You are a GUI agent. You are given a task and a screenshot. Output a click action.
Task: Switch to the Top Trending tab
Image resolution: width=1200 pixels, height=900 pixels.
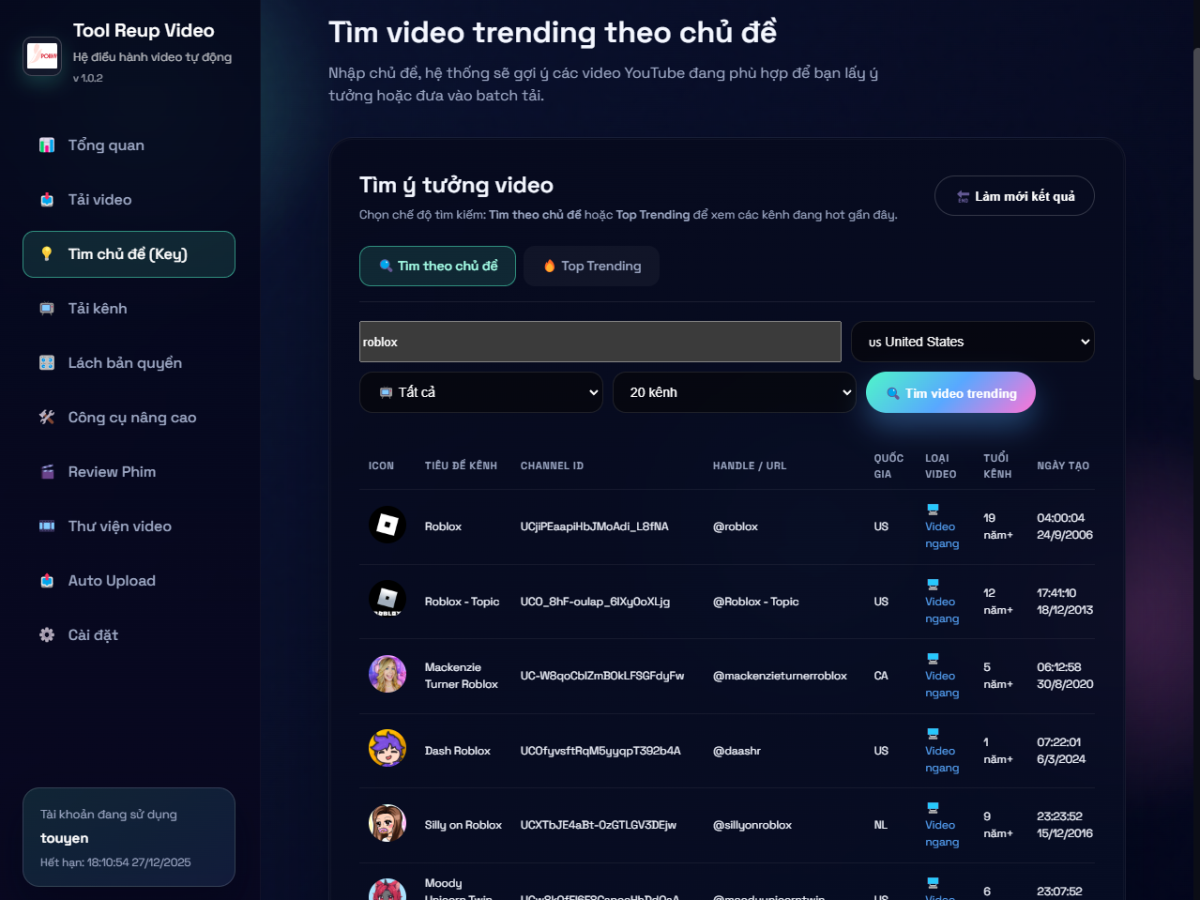(x=591, y=266)
